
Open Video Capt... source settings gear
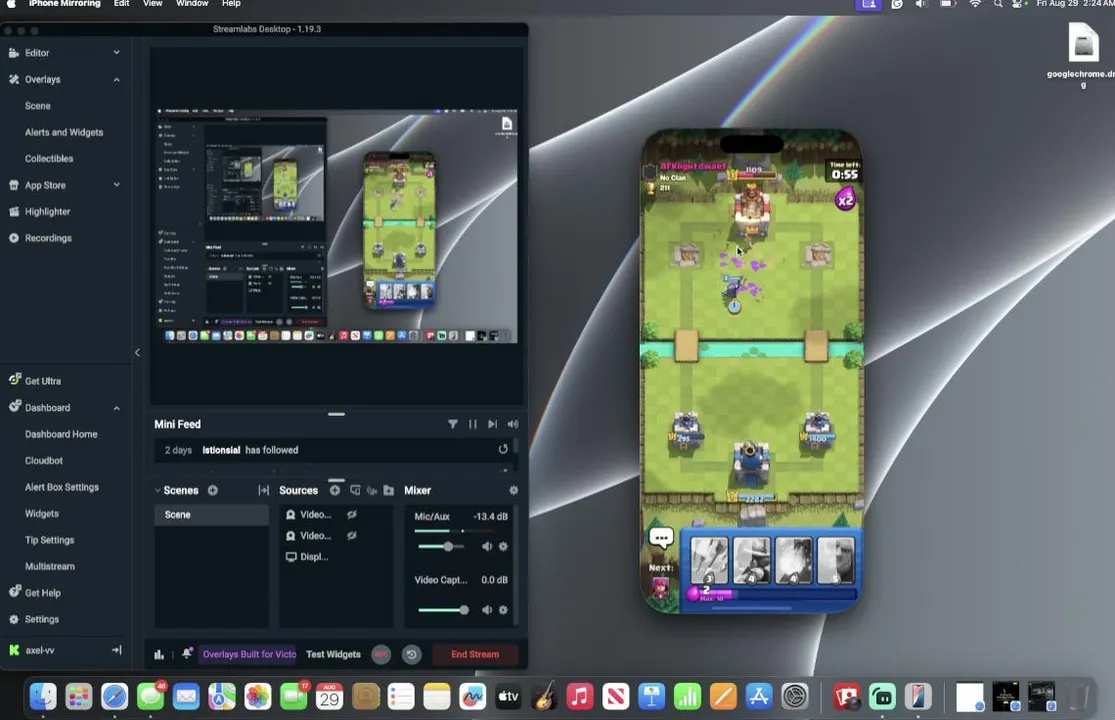(x=503, y=610)
